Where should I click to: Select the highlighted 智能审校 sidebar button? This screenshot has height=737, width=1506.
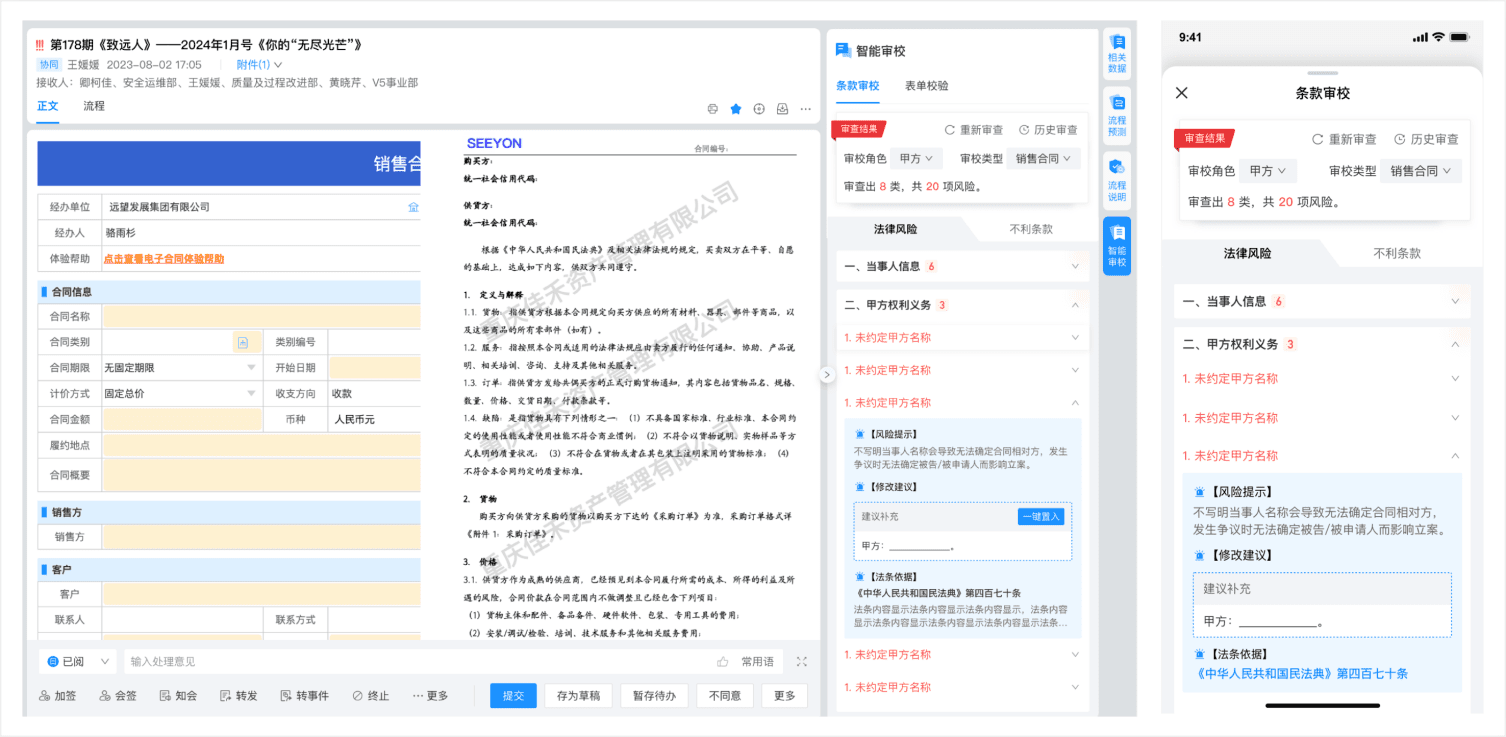[x=1117, y=246]
